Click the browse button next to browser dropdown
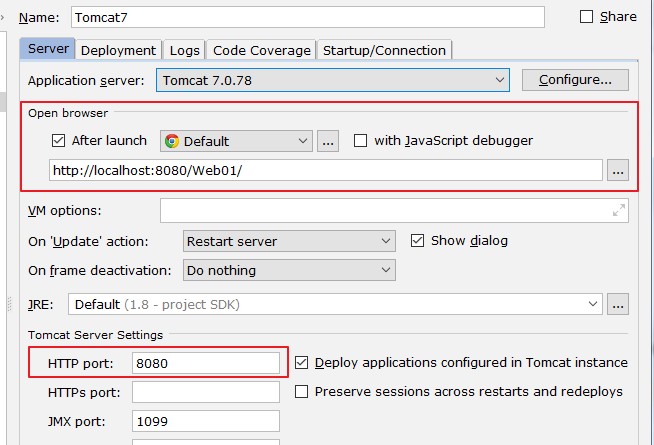This screenshot has width=654, height=445. click(328, 141)
